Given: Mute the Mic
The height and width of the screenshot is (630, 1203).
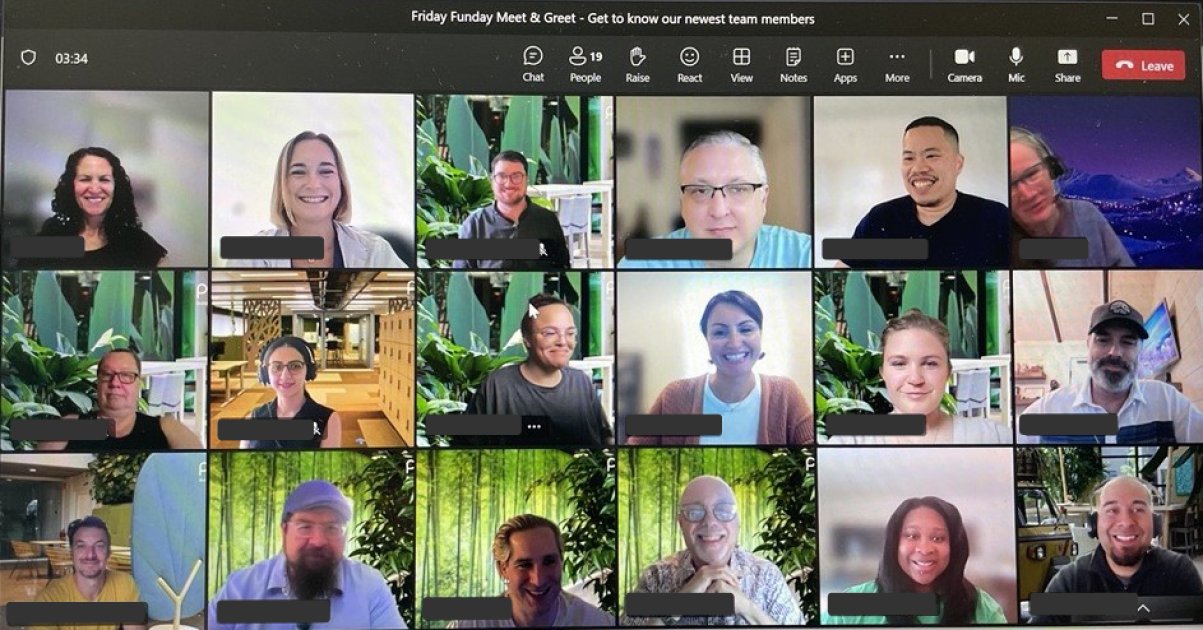Looking at the screenshot, I should click(x=1016, y=65).
